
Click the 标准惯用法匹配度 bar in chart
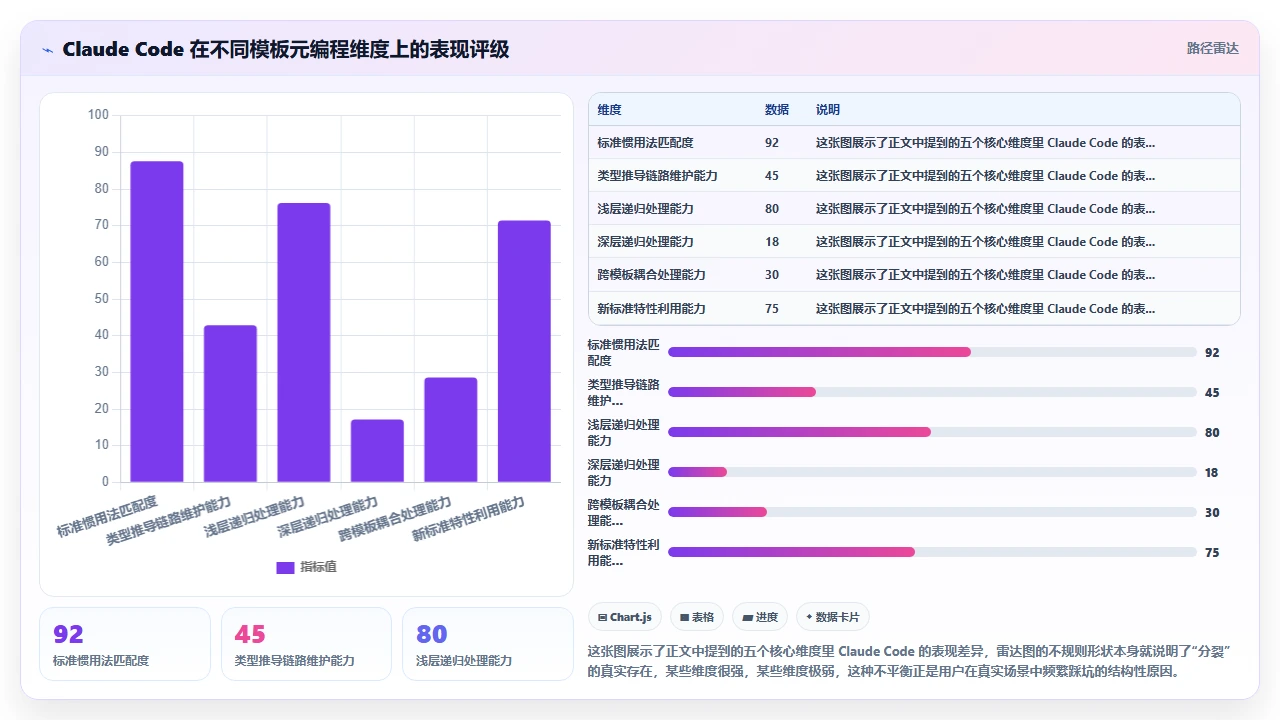tap(157, 321)
